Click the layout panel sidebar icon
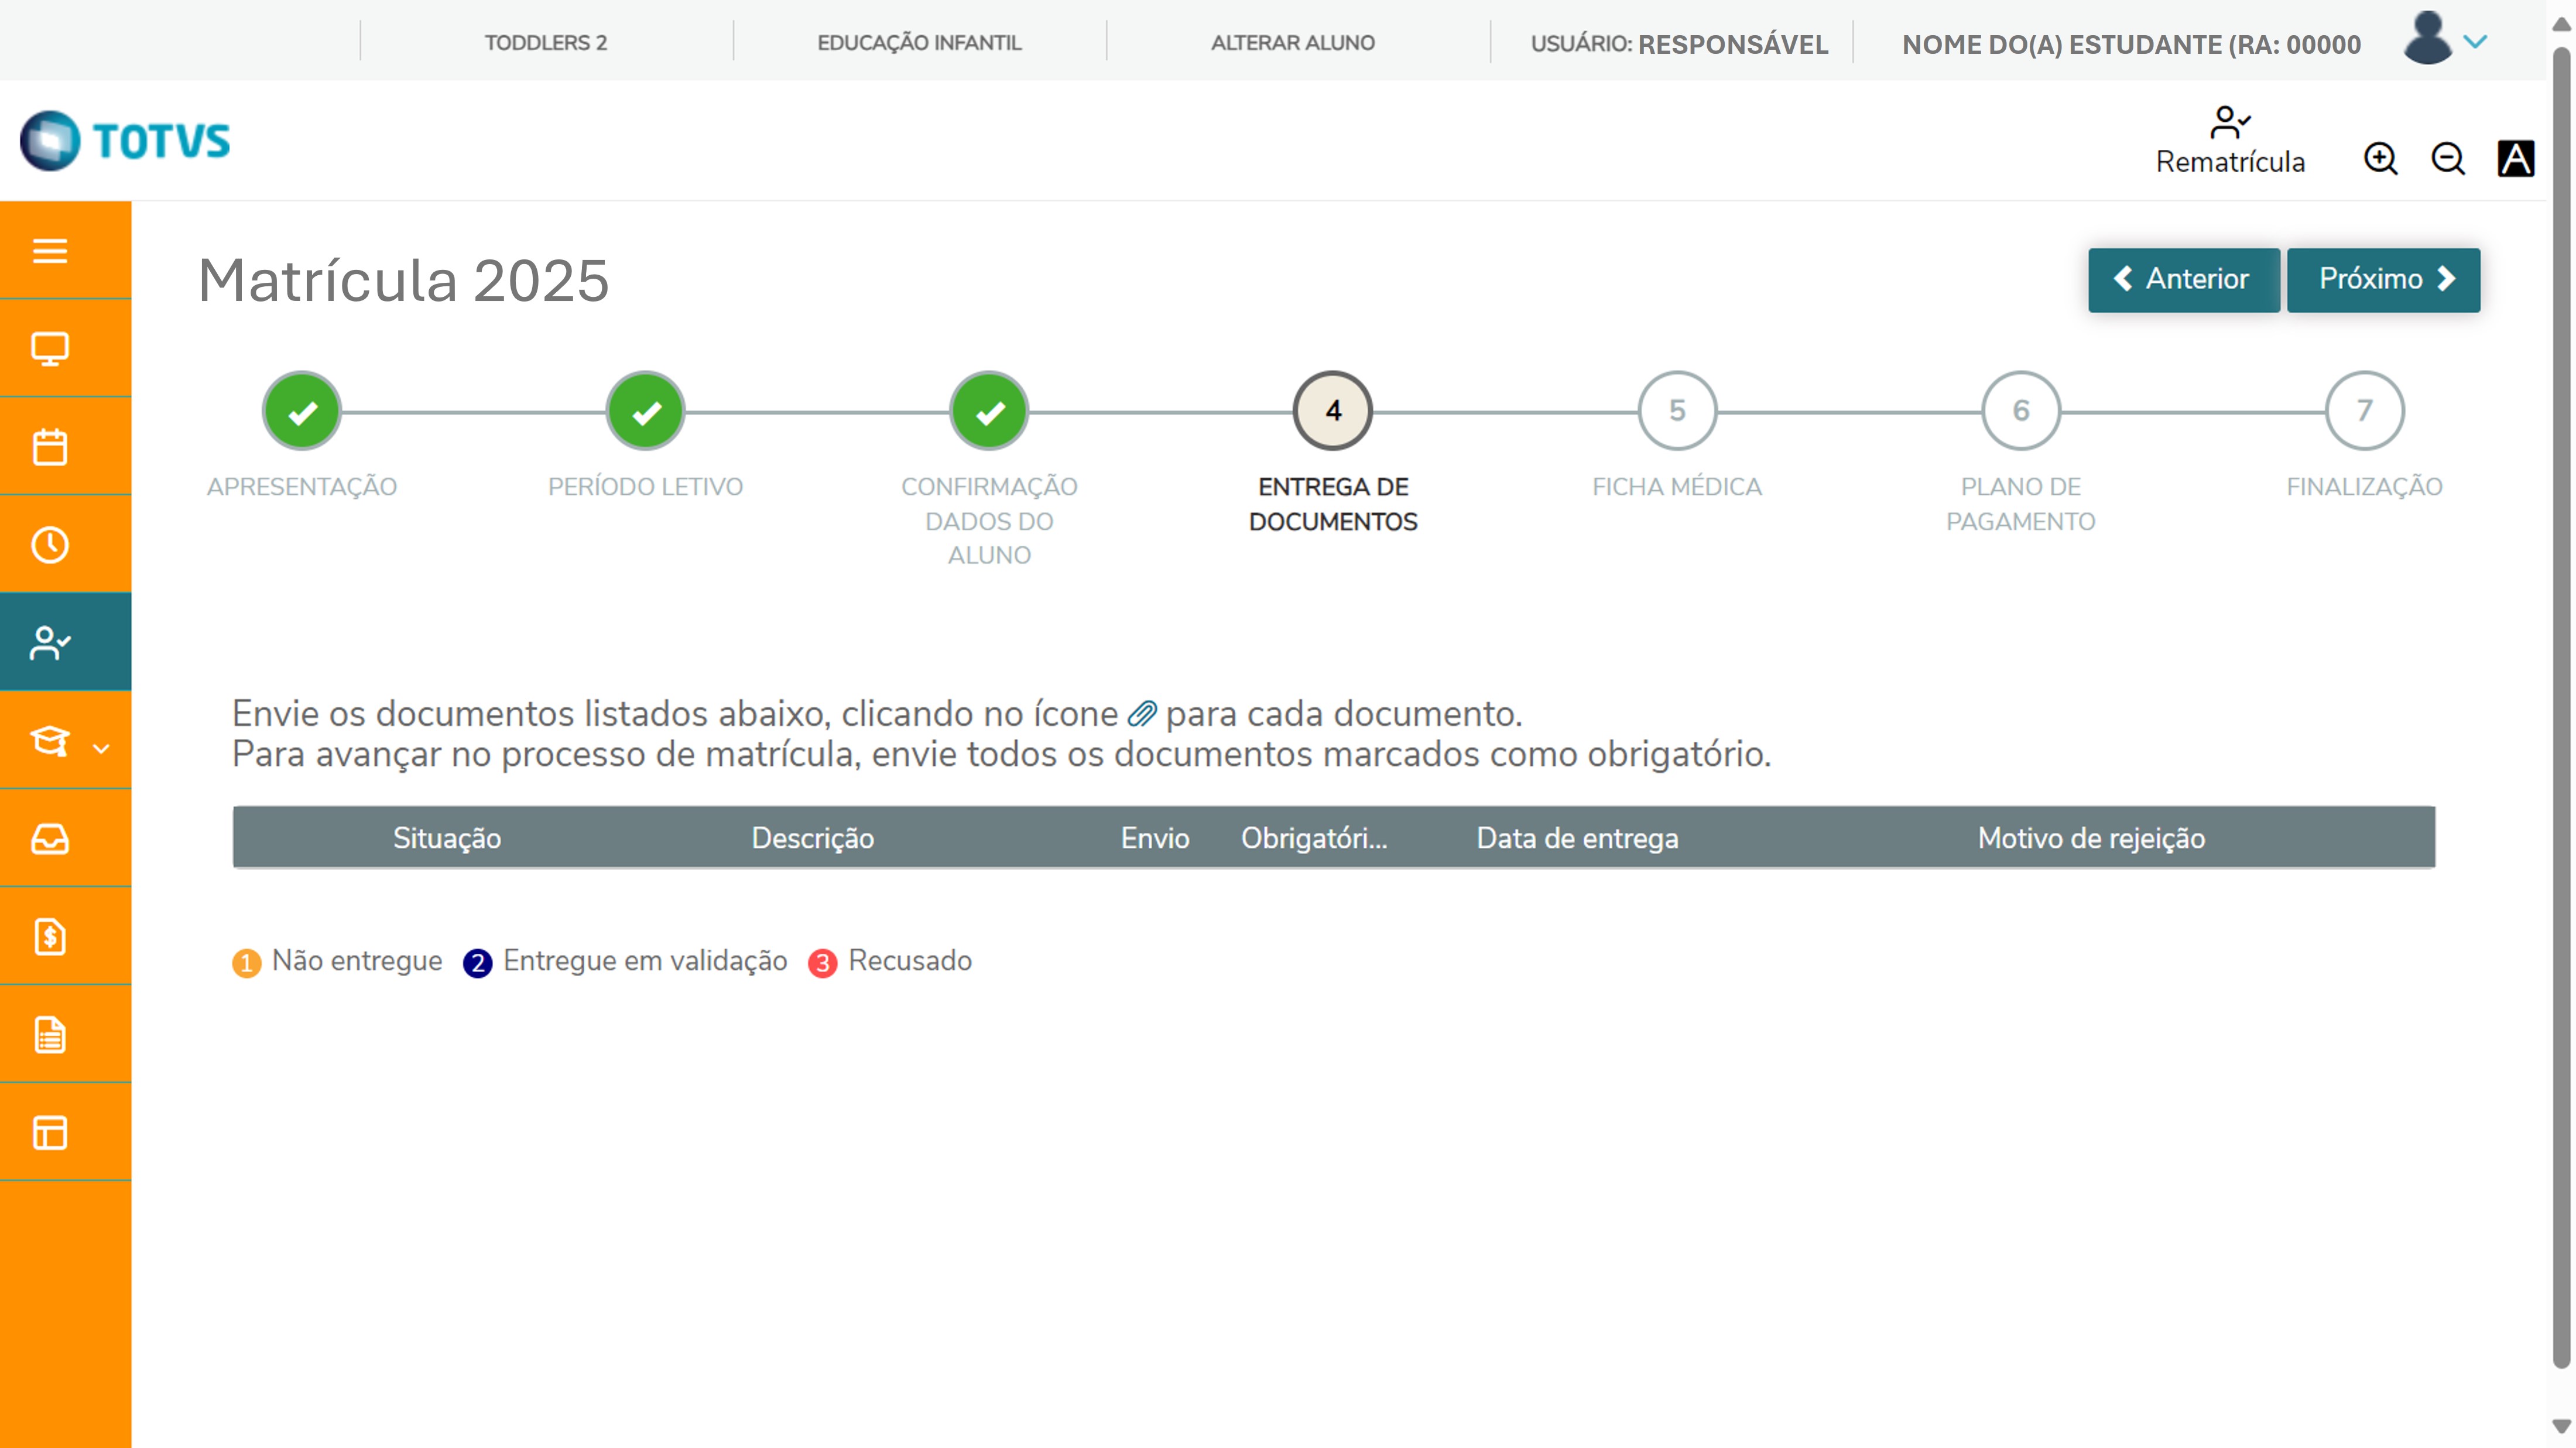 (50, 1132)
